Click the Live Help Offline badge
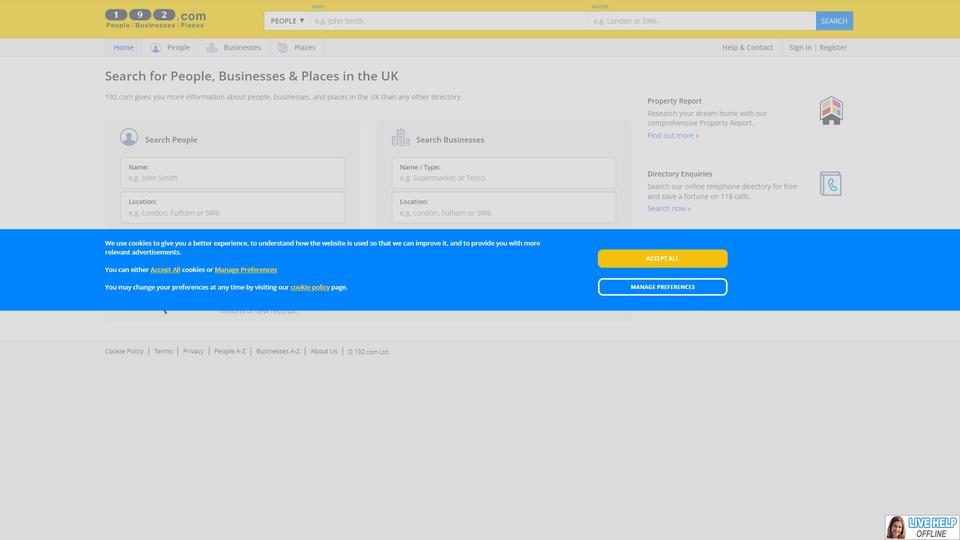960x540 pixels. (922, 527)
